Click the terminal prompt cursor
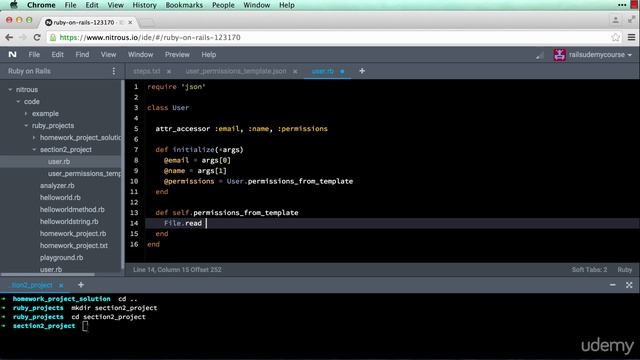 pyautogui.click(x=85, y=326)
